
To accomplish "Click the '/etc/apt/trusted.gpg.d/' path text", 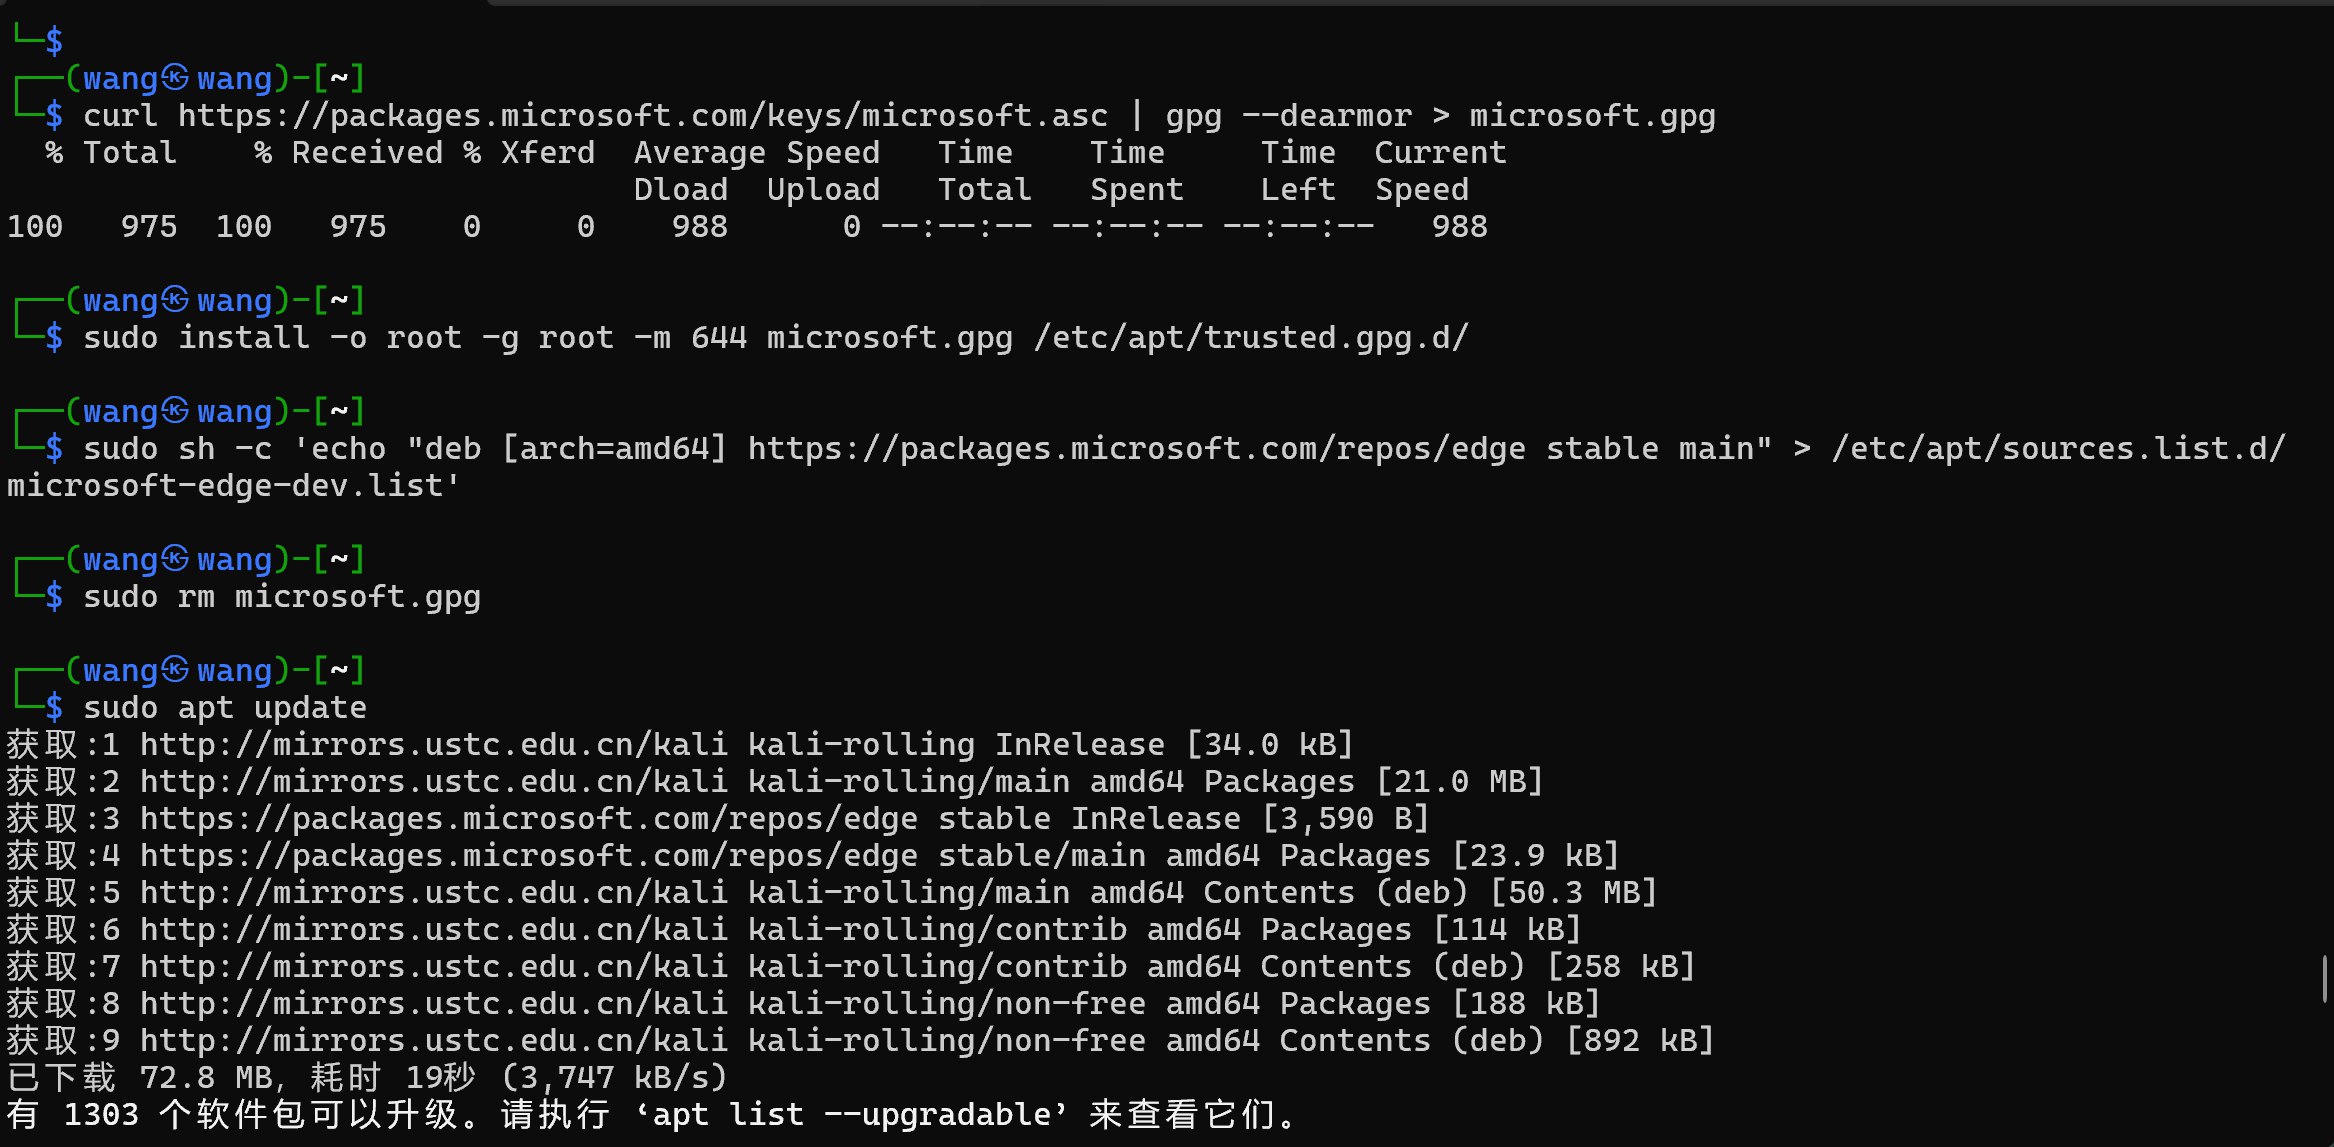I will click(1250, 338).
